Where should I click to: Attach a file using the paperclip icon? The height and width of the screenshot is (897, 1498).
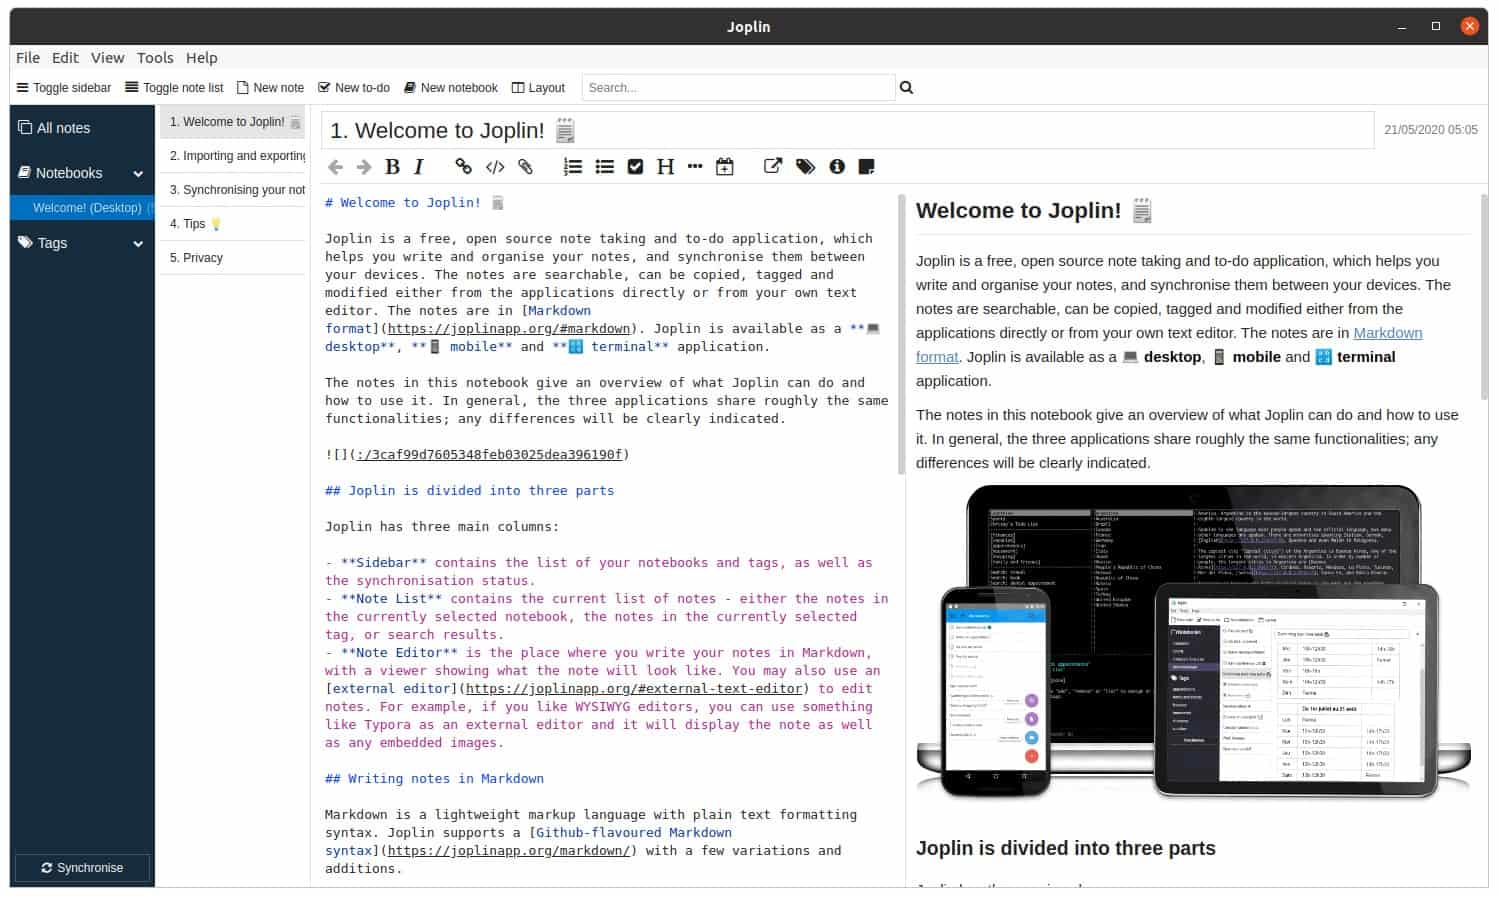click(525, 167)
